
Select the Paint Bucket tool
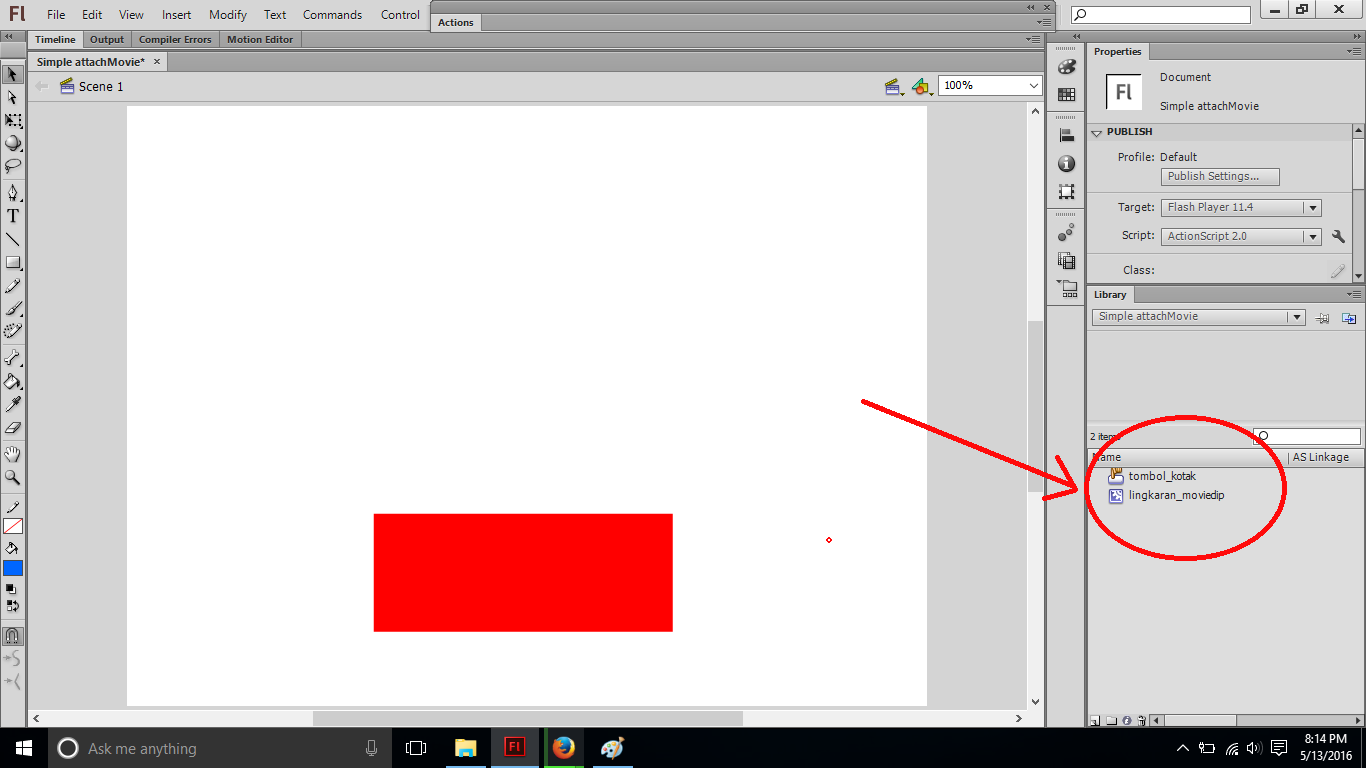[x=13, y=381]
